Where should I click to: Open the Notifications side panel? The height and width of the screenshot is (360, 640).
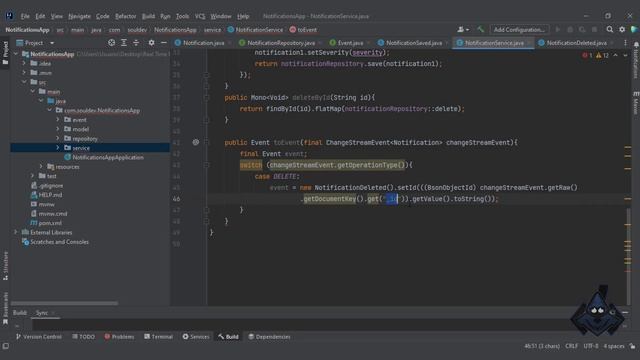pos(636,60)
